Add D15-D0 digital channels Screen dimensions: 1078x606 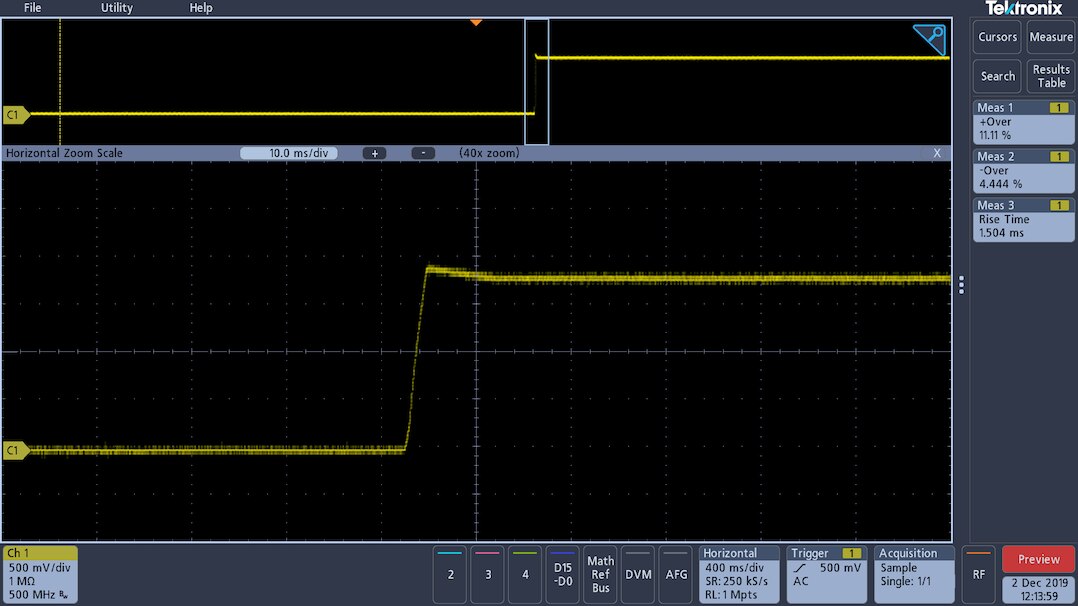(562, 574)
